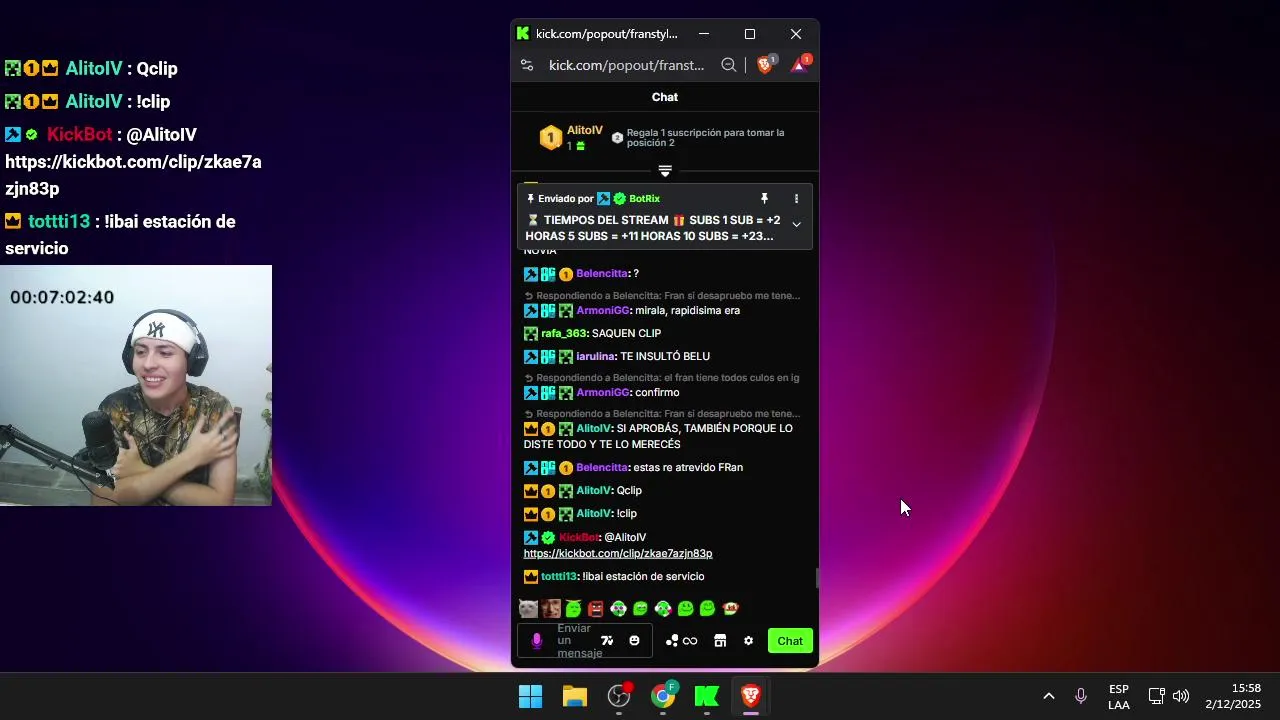Open Google Chrome from taskbar
1280x720 pixels.
[663, 696]
